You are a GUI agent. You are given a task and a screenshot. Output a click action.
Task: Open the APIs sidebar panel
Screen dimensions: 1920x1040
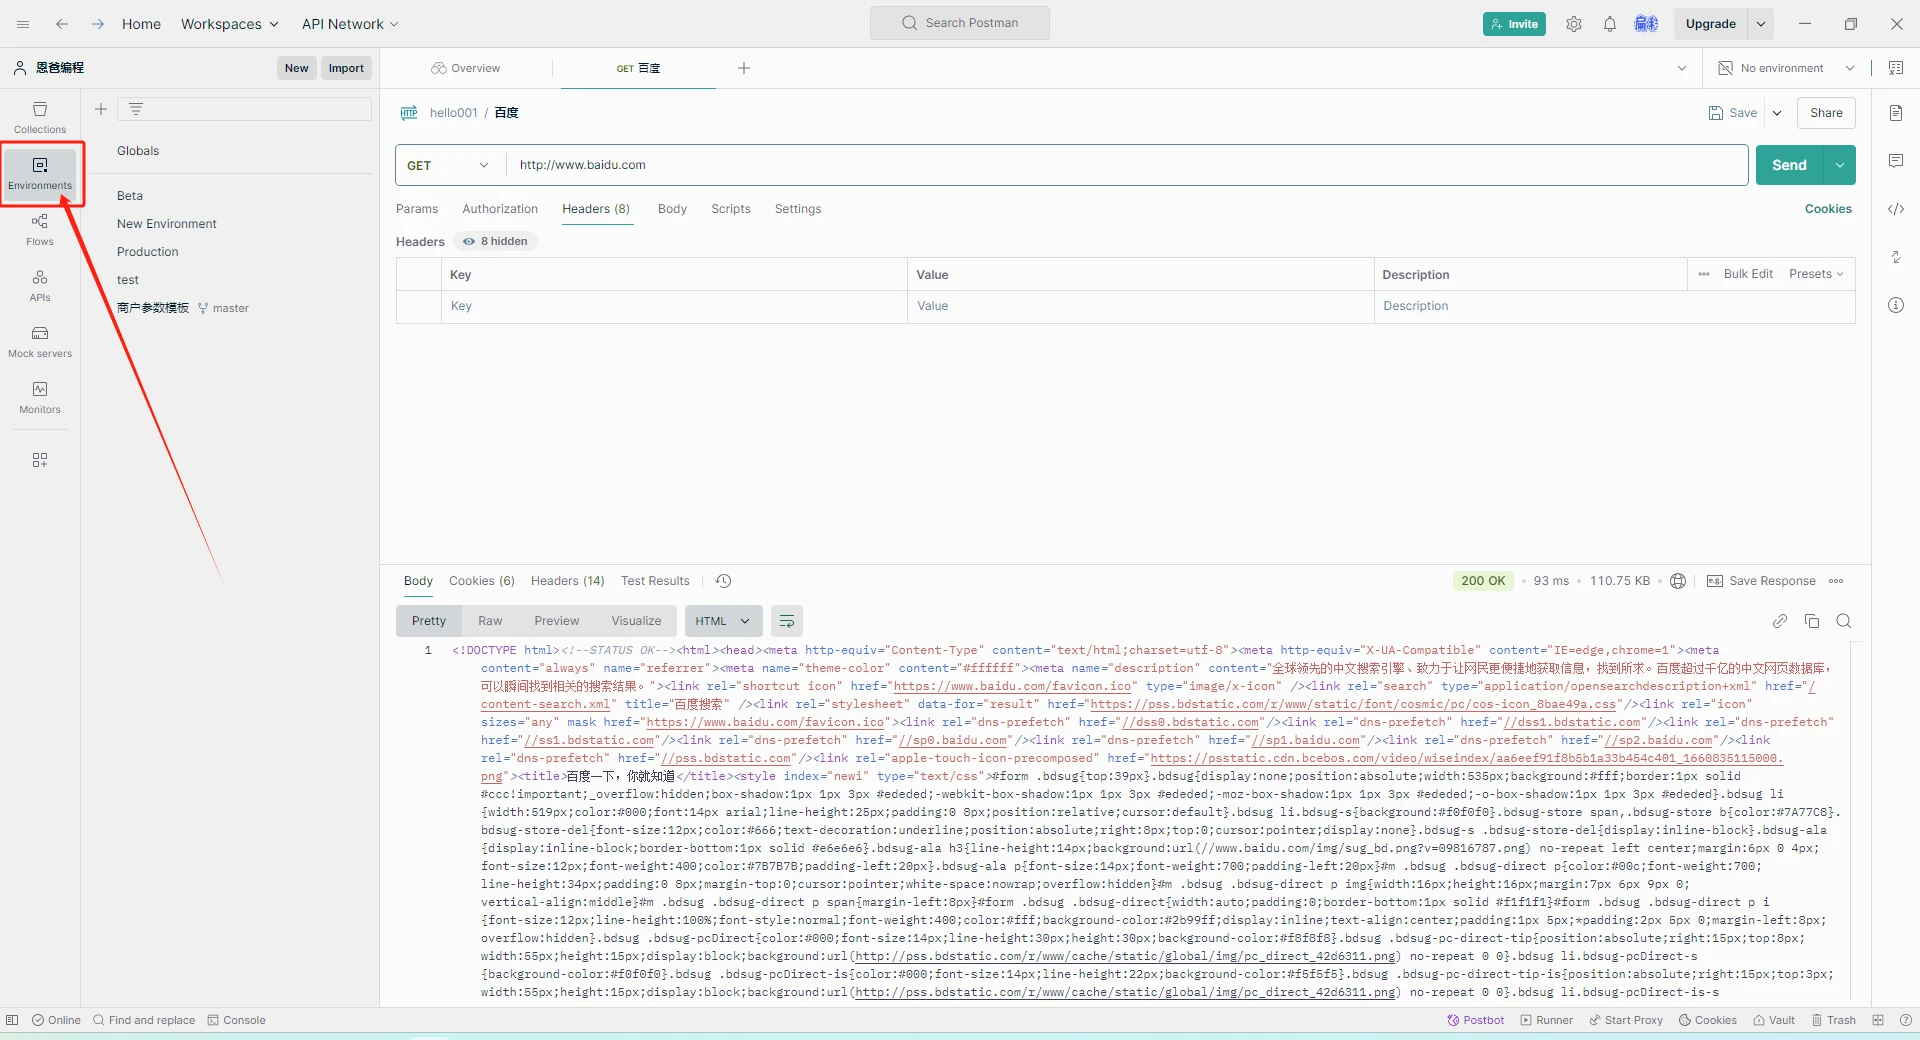click(40, 285)
